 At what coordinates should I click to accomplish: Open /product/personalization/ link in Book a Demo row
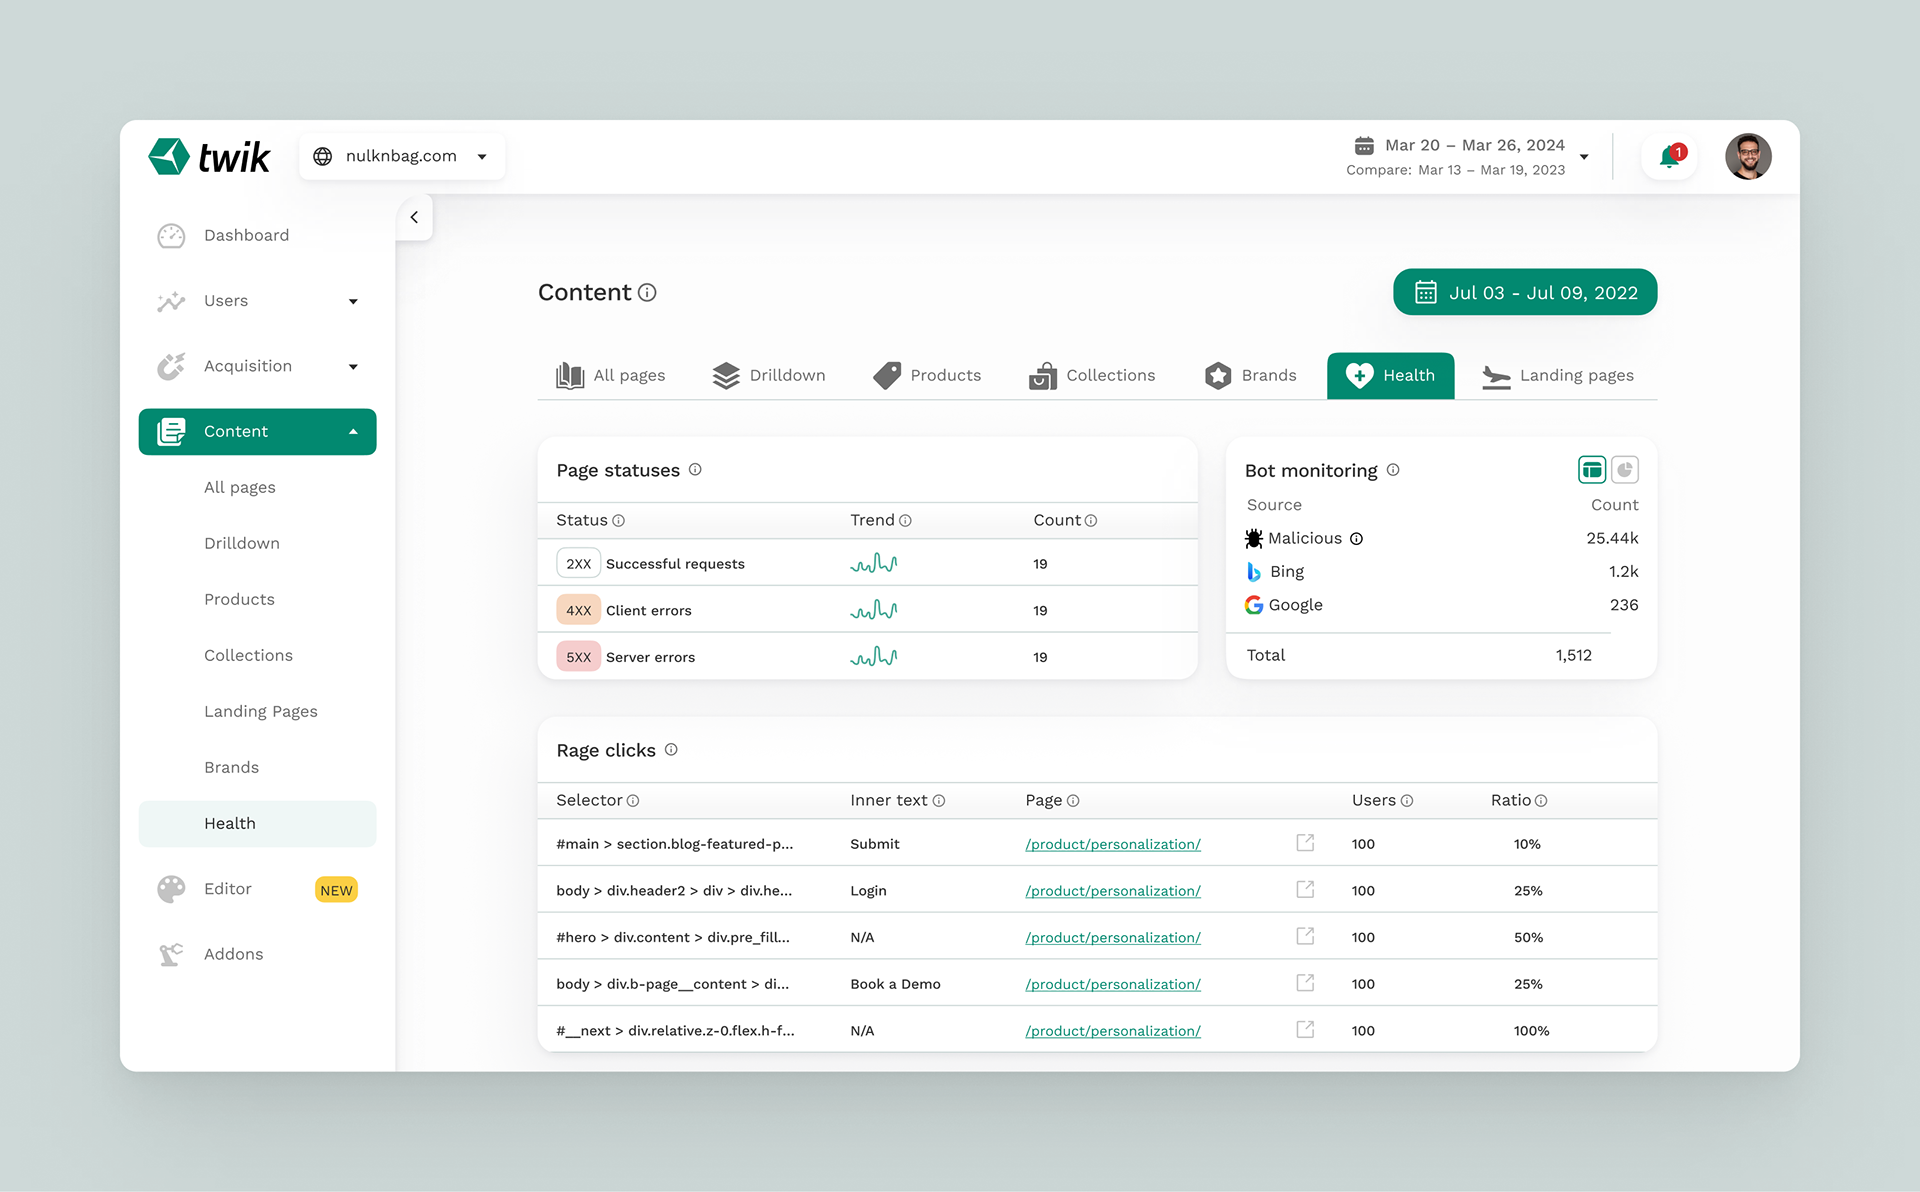coord(1113,985)
